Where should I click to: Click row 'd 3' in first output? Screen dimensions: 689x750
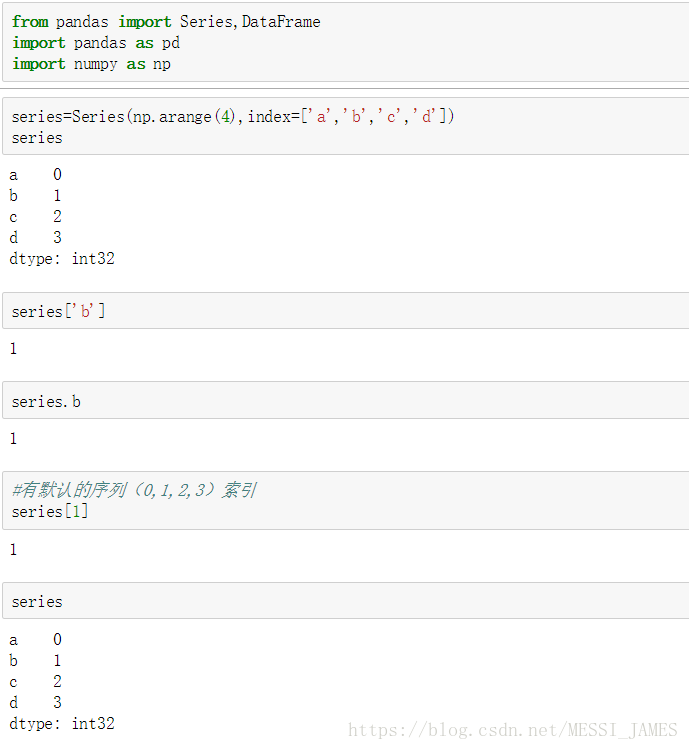[35, 238]
